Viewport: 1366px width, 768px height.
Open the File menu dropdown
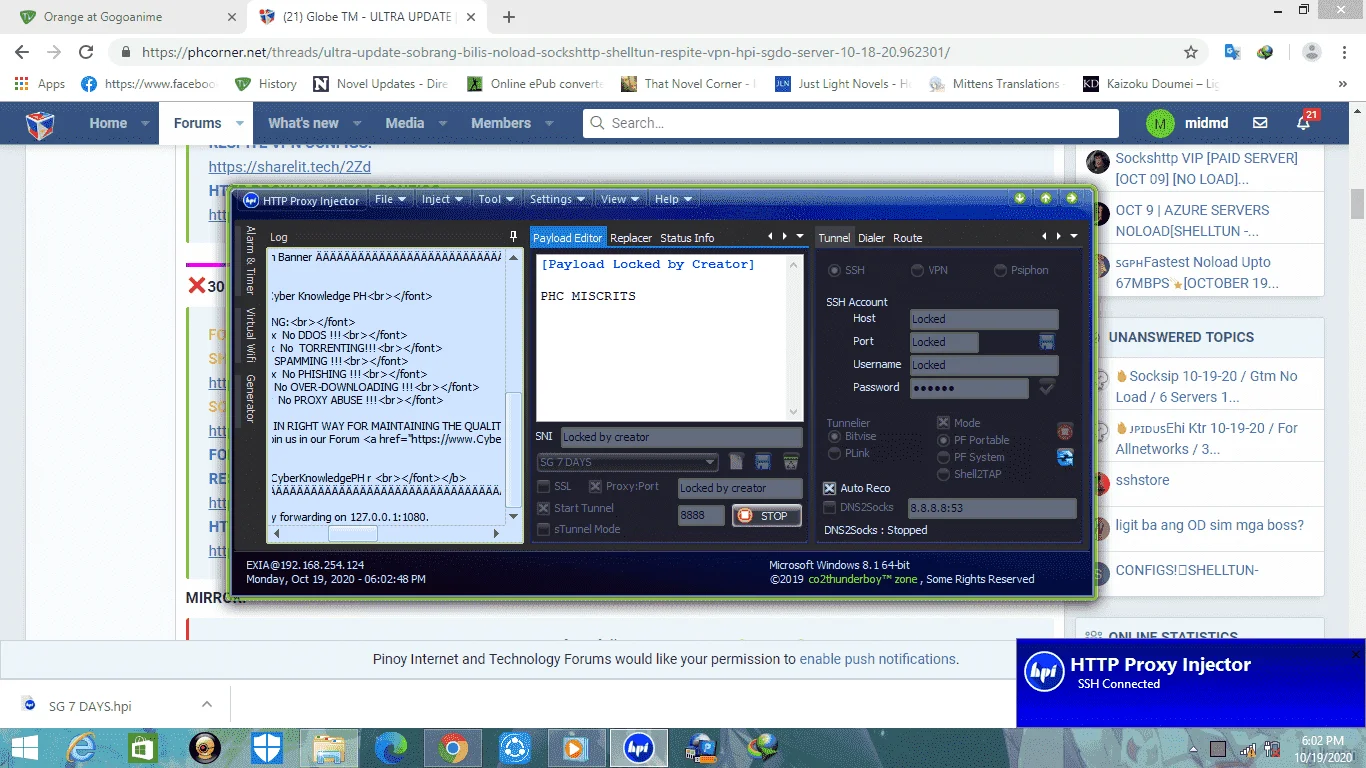click(x=390, y=199)
